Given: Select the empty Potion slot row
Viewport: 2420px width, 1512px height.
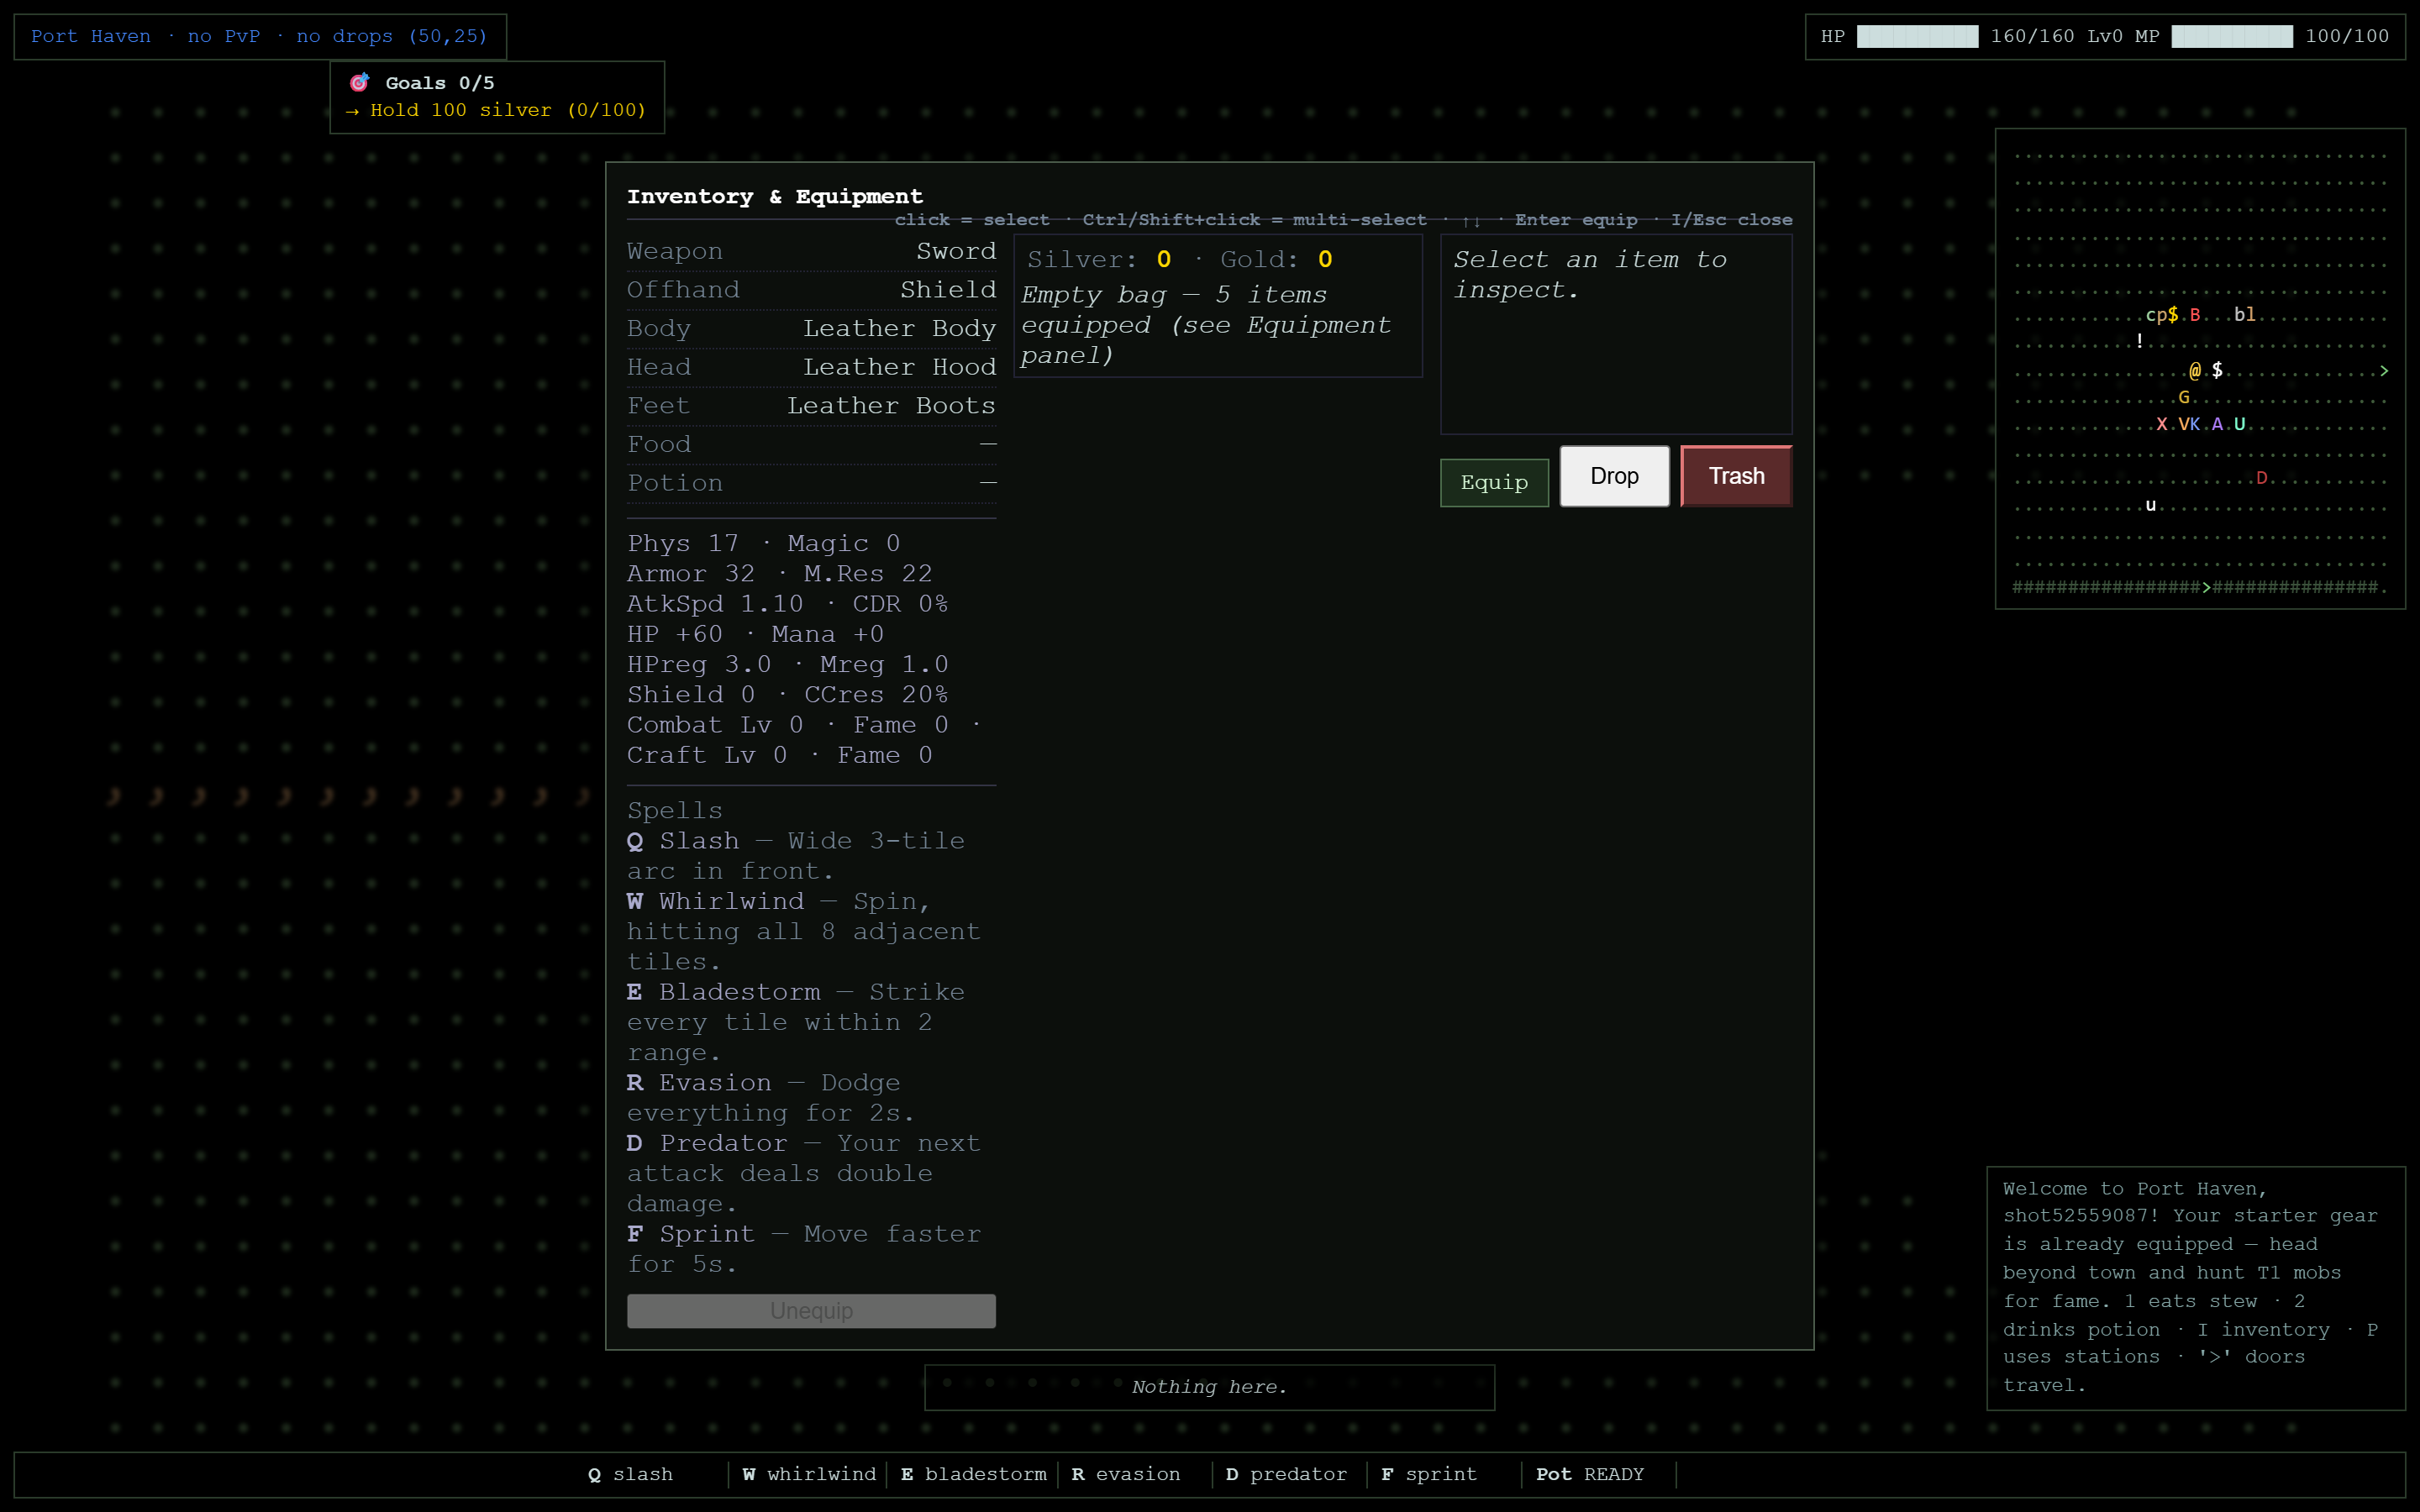Looking at the screenshot, I should (x=811, y=483).
